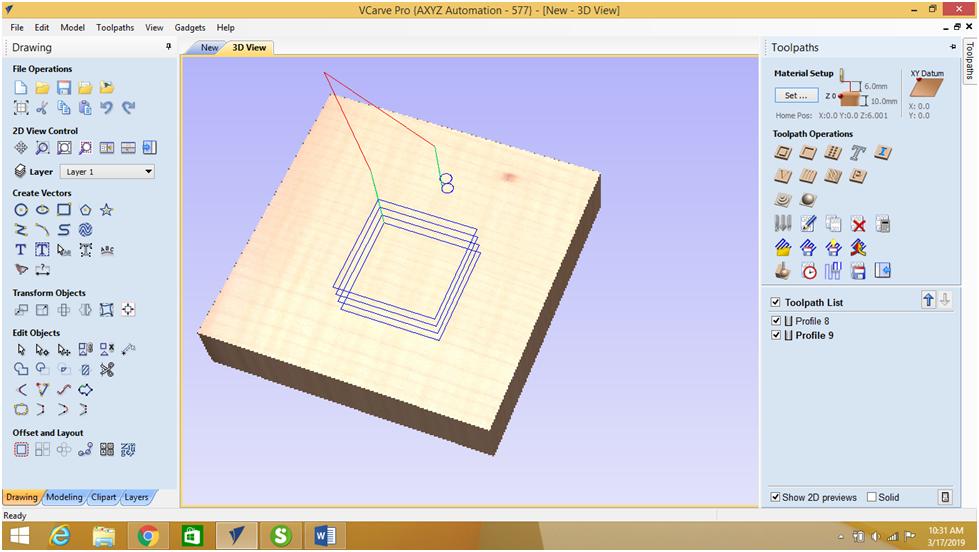
Task: Open the Profile Toolpath operation
Action: coord(783,152)
